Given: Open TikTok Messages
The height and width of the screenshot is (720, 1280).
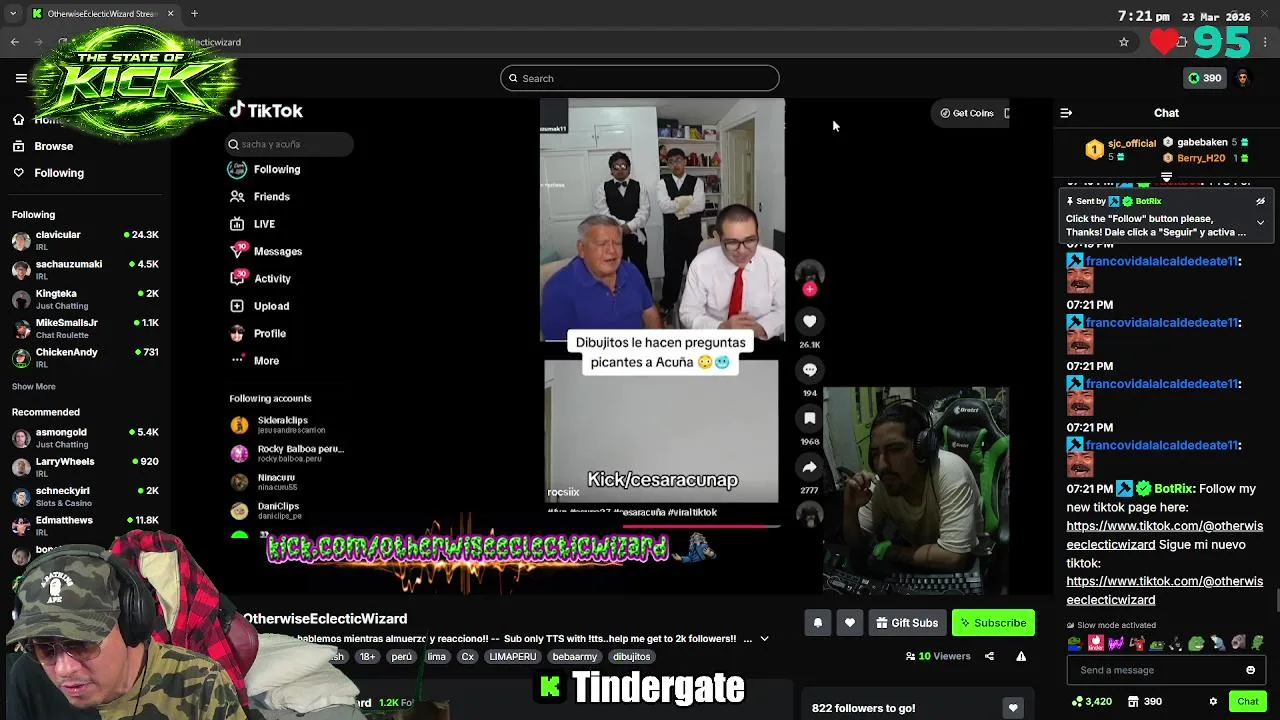Looking at the screenshot, I should pyautogui.click(x=266, y=251).
